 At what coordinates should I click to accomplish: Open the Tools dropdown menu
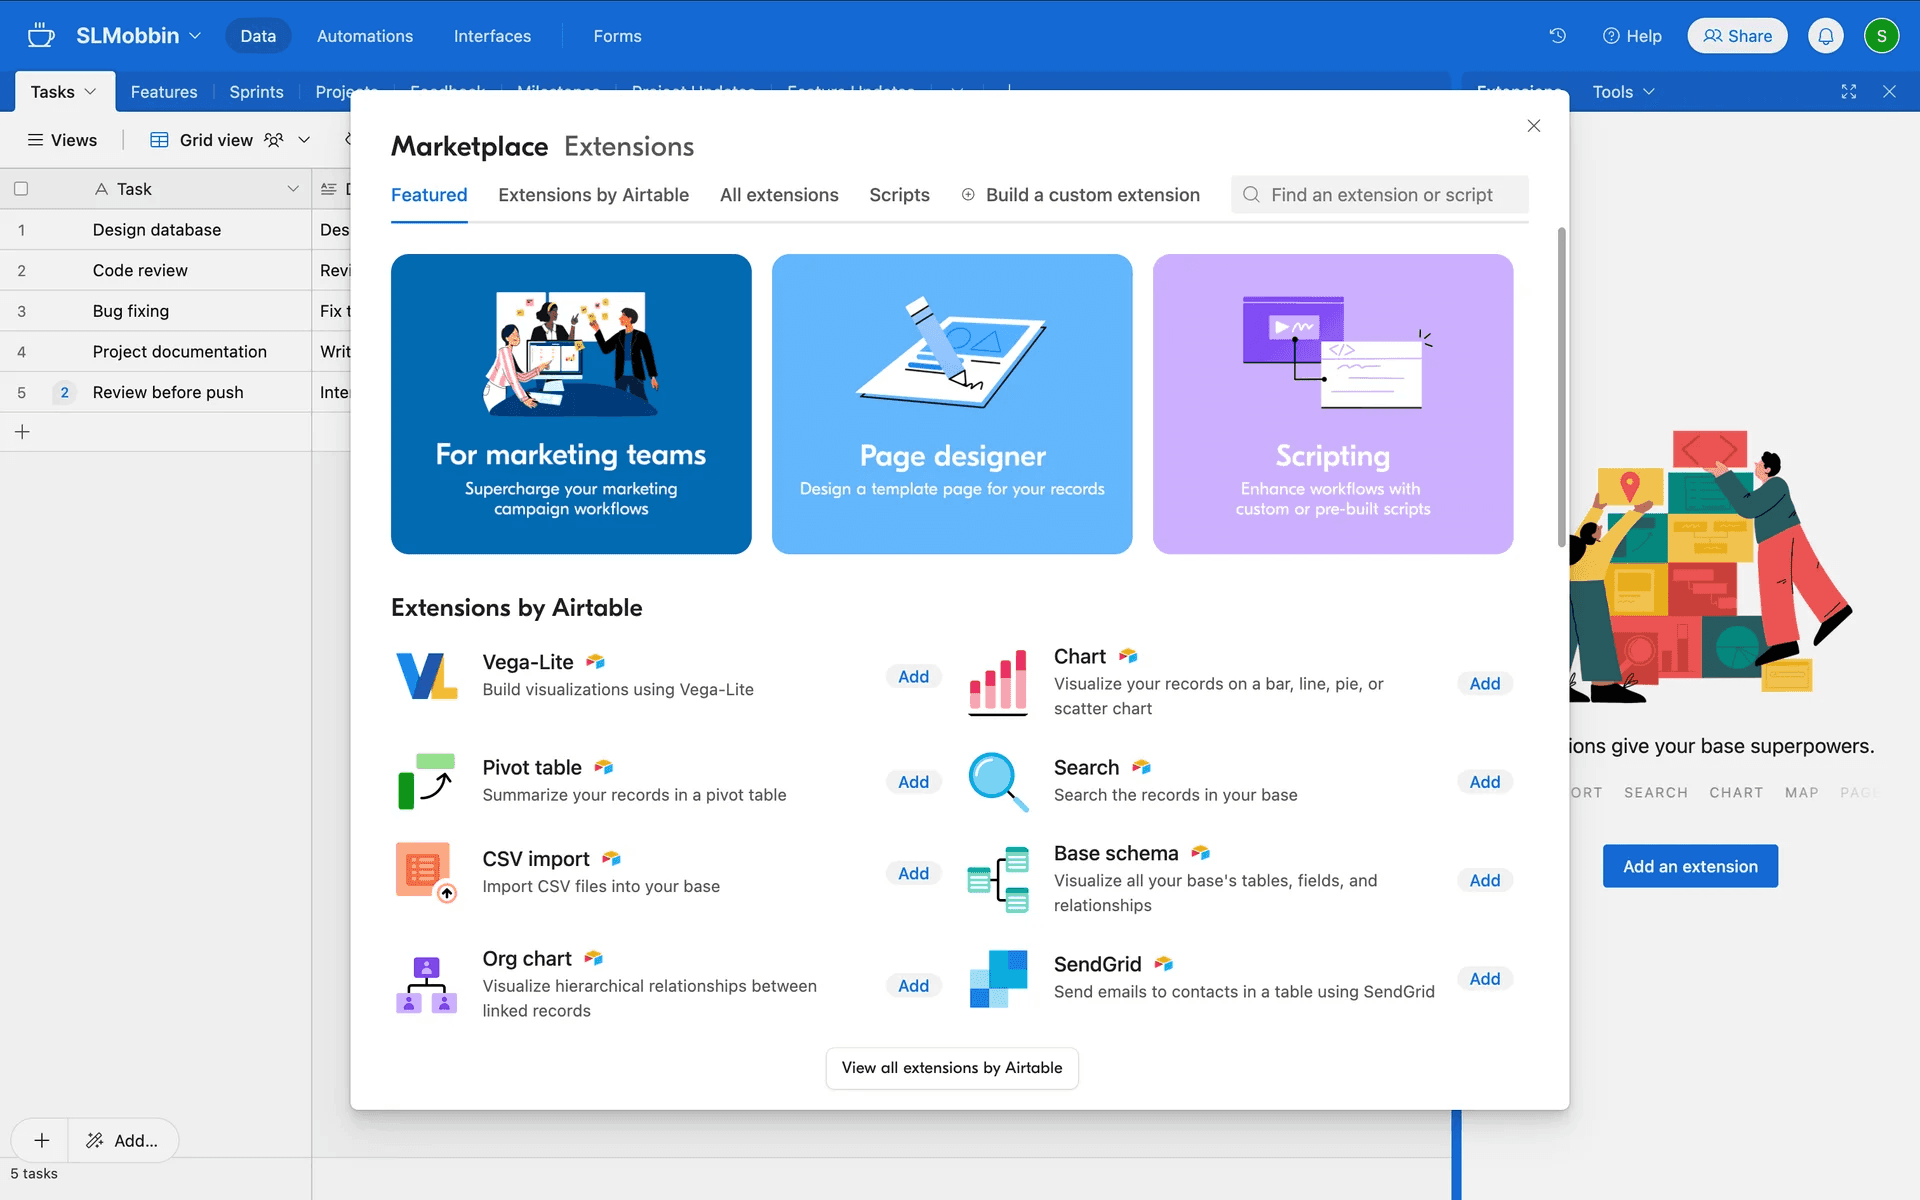(x=1623, y=92)
